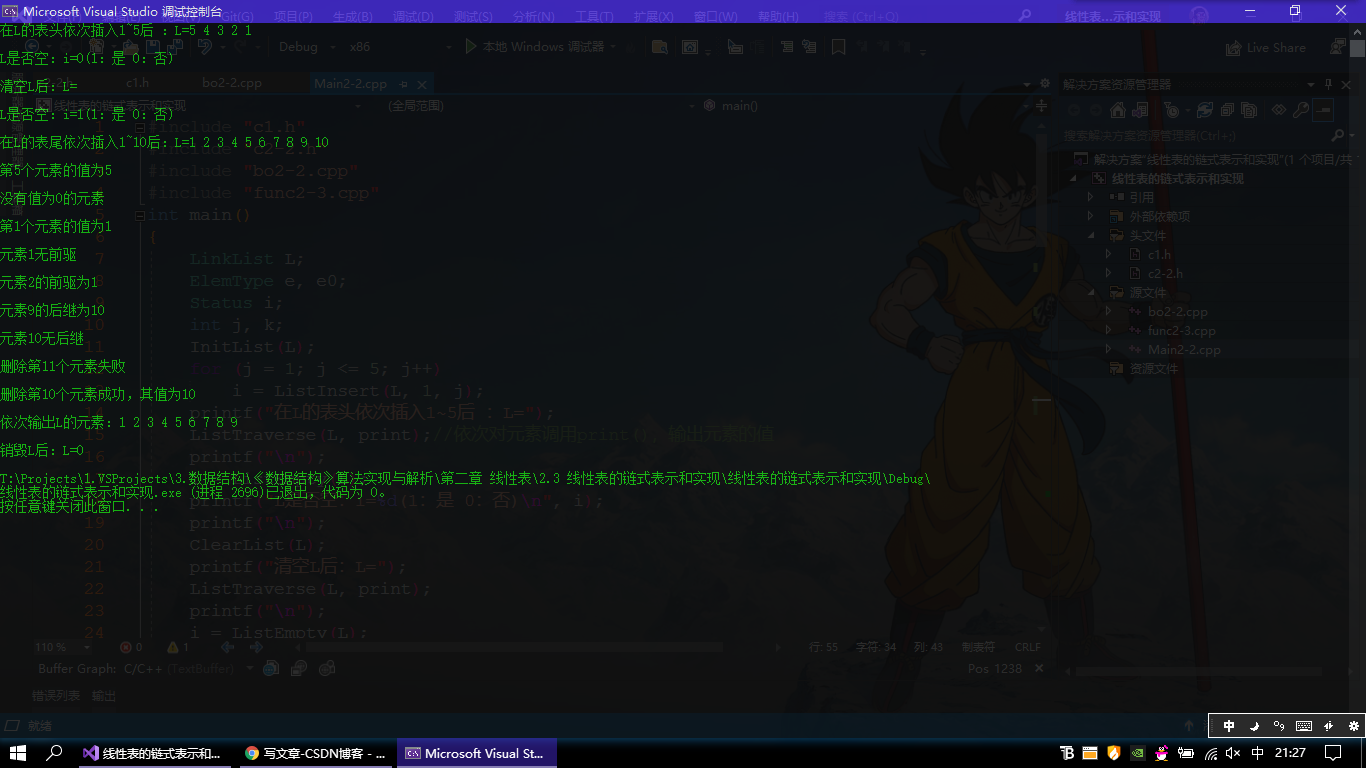Open the Windows Start menu

[18, 753]
